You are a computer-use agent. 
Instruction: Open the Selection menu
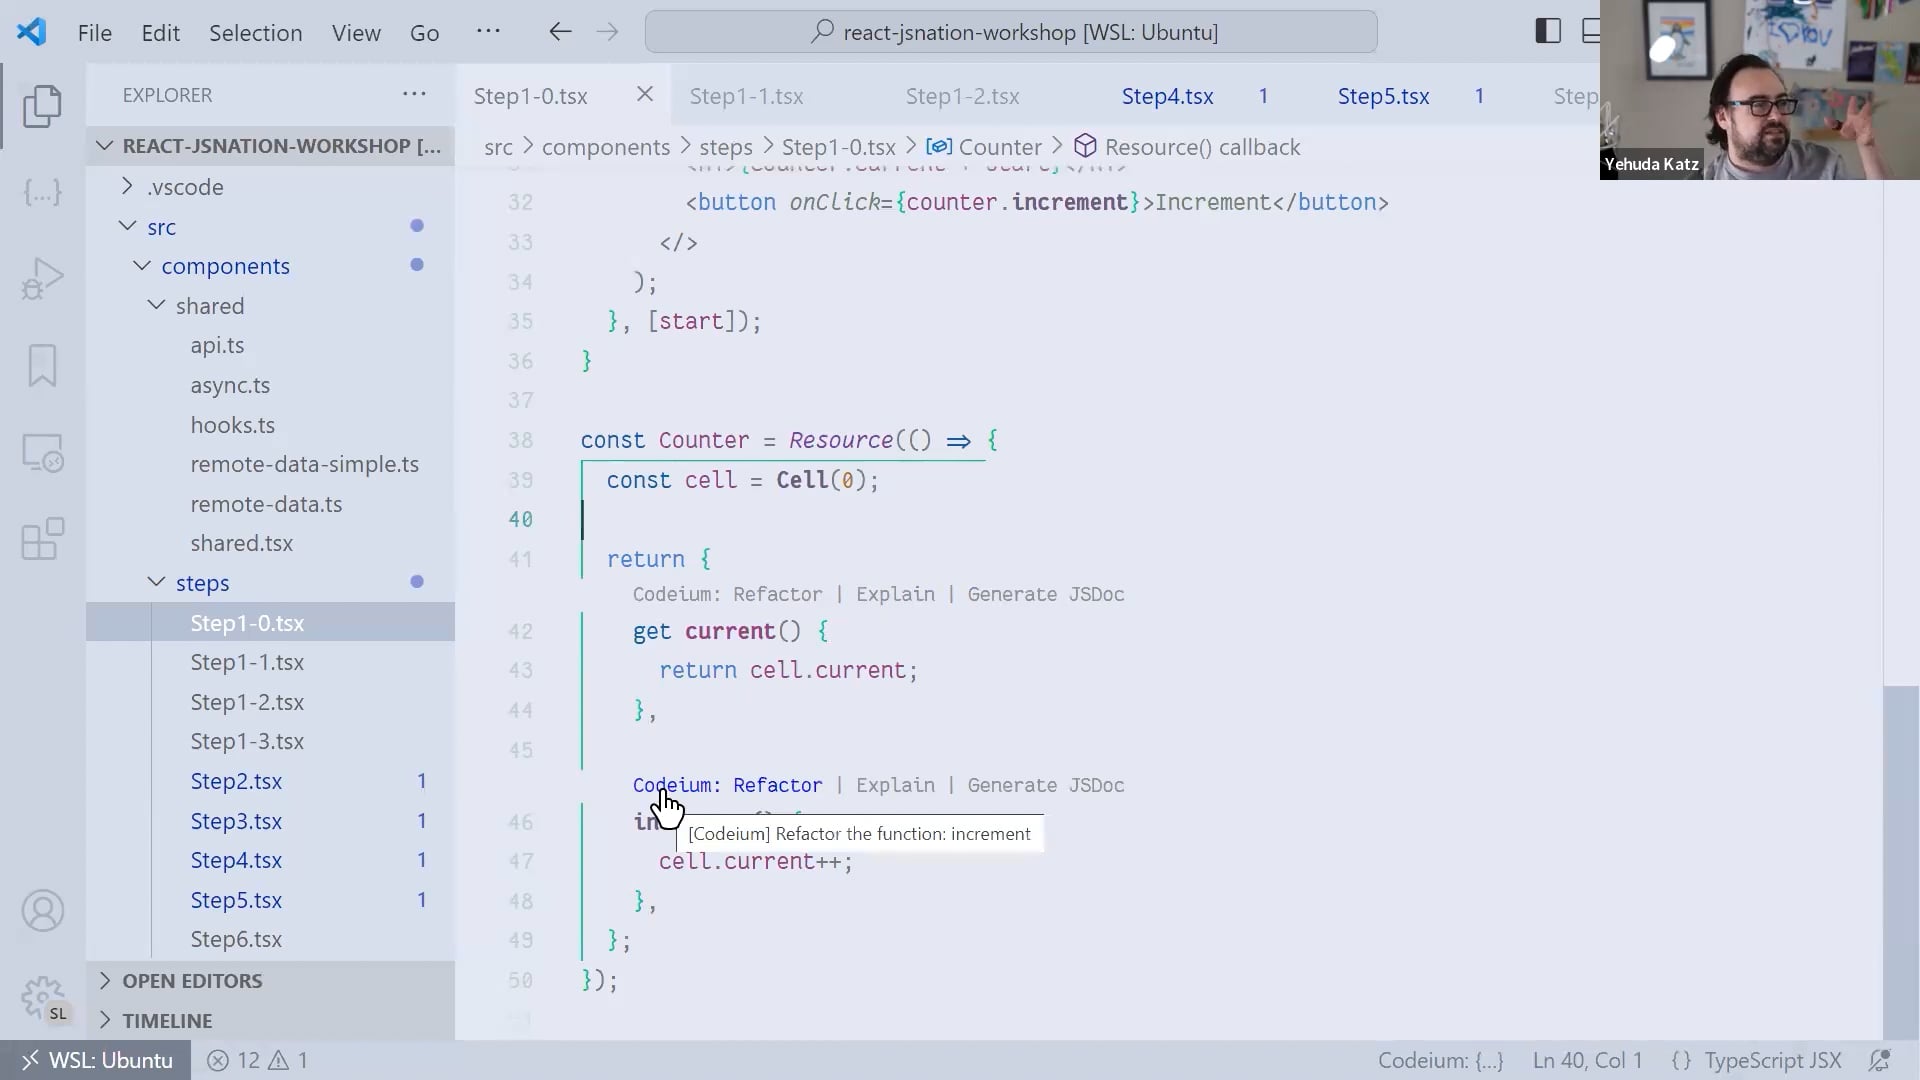click(x=255, y=33)
